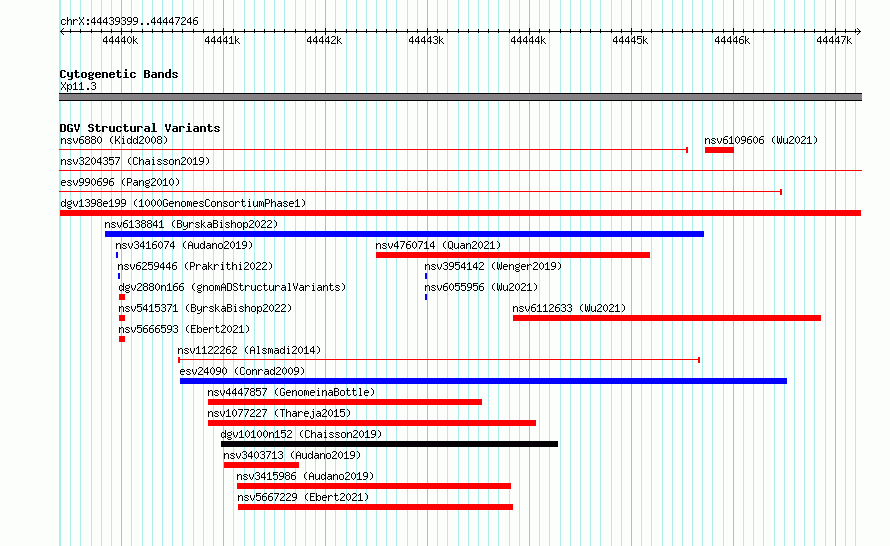Select the nsv6259446 (Prakrithi2022) label

pyautogui.click(x=195, y=266)
